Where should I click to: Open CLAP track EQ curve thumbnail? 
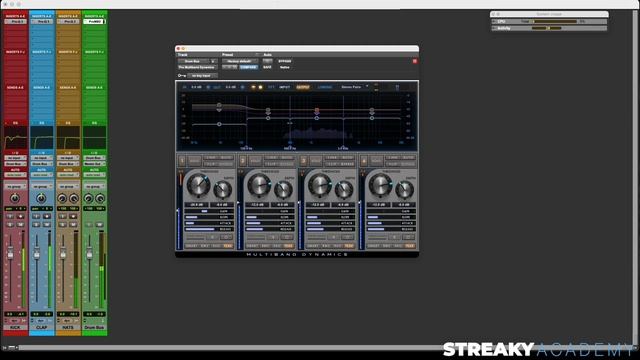[x=42, y=138]
